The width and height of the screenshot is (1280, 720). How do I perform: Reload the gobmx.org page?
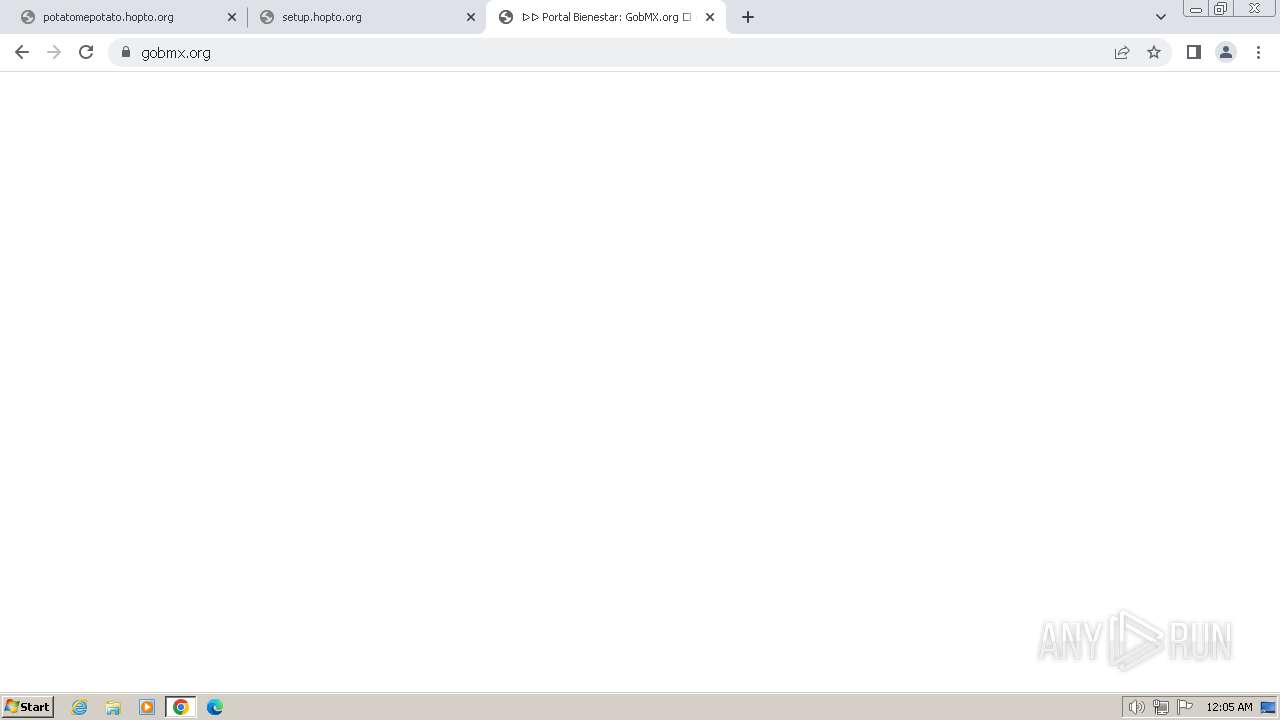[86, 52]
